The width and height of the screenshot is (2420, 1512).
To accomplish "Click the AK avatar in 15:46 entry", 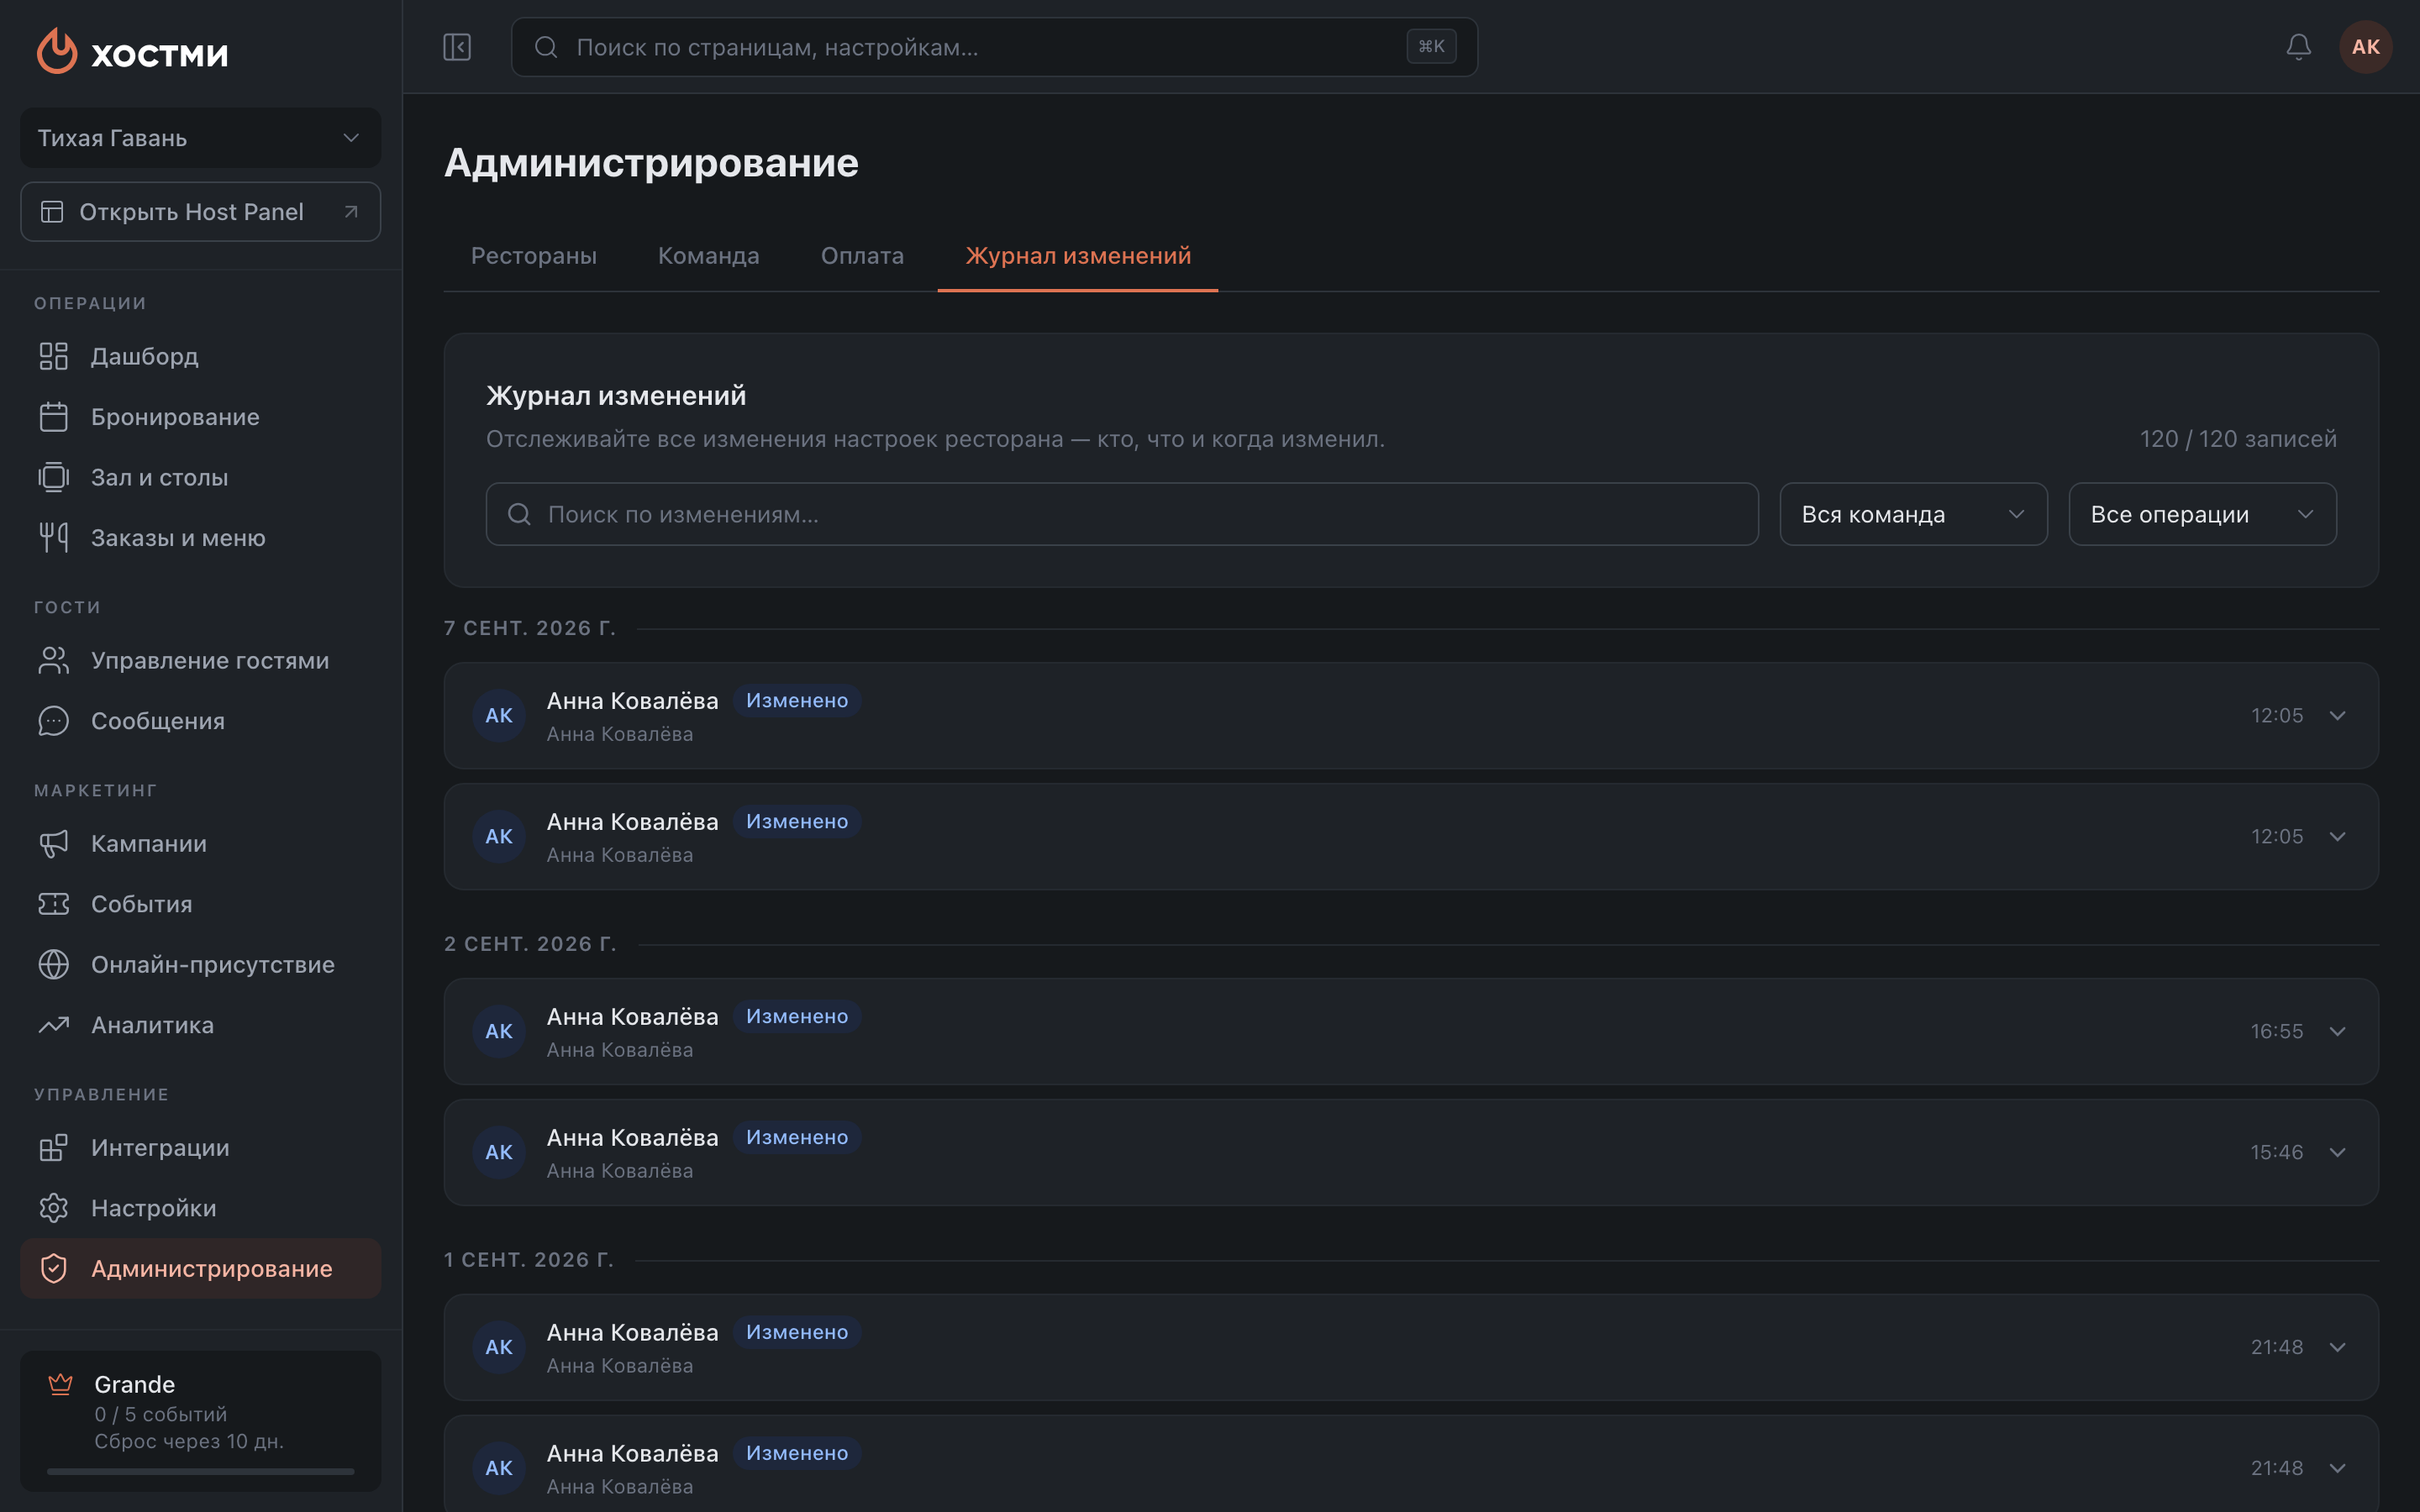I will coord(499,1152).
